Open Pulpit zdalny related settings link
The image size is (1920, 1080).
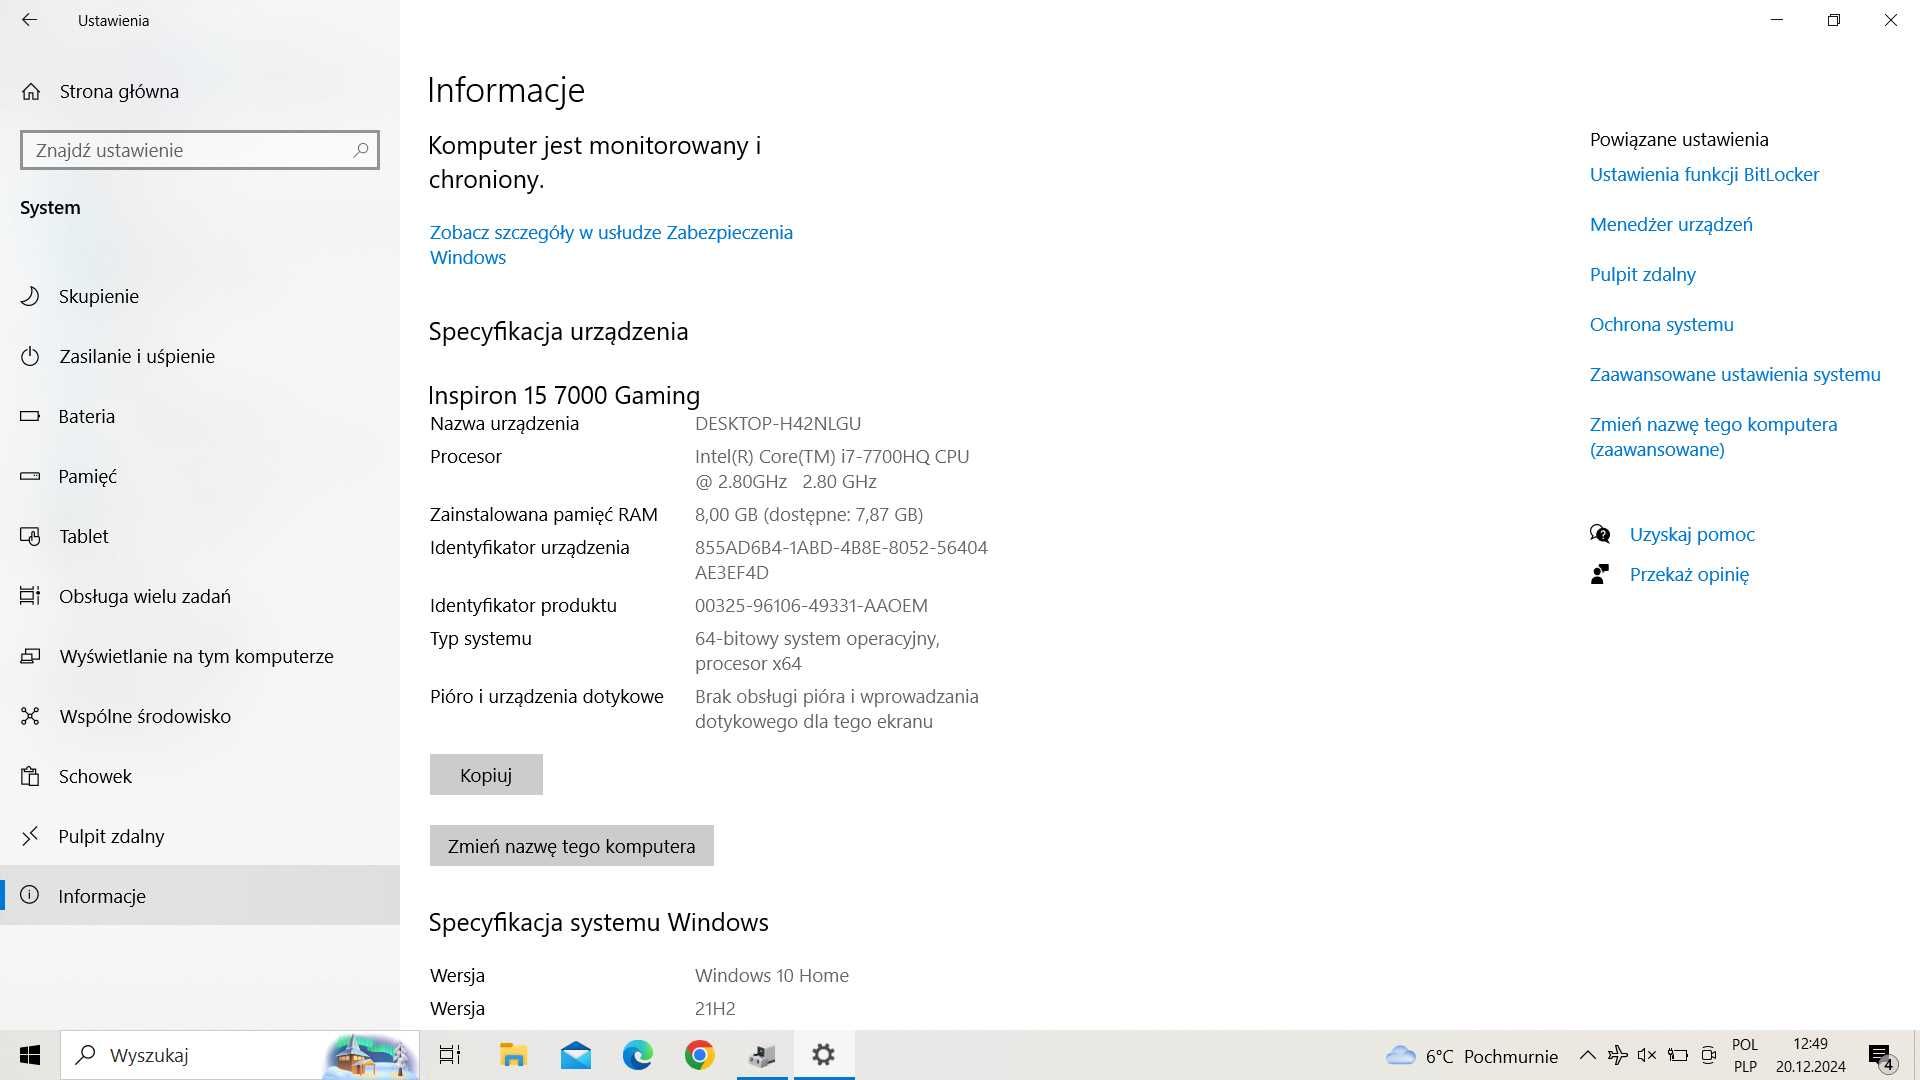[x=1642, y=274]
